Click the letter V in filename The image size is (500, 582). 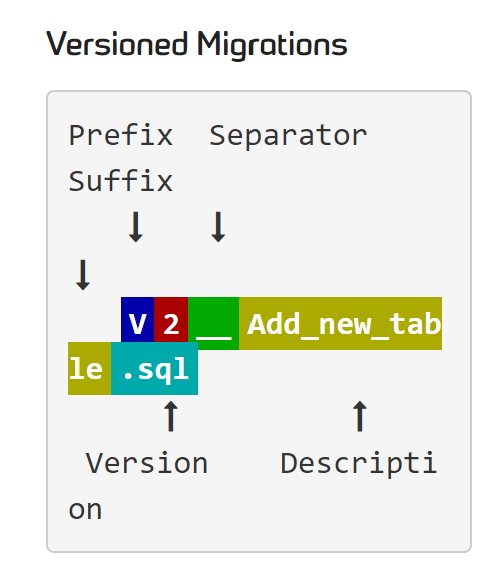137,324
